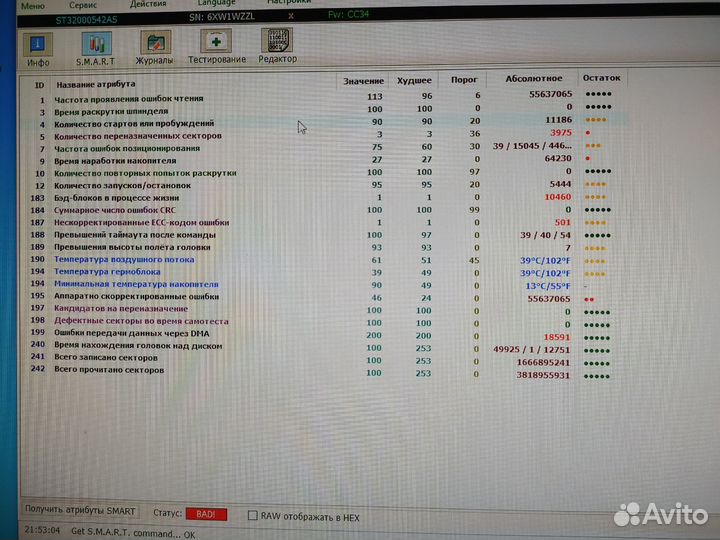Click the red BAD! status indicator

(206, 514)
